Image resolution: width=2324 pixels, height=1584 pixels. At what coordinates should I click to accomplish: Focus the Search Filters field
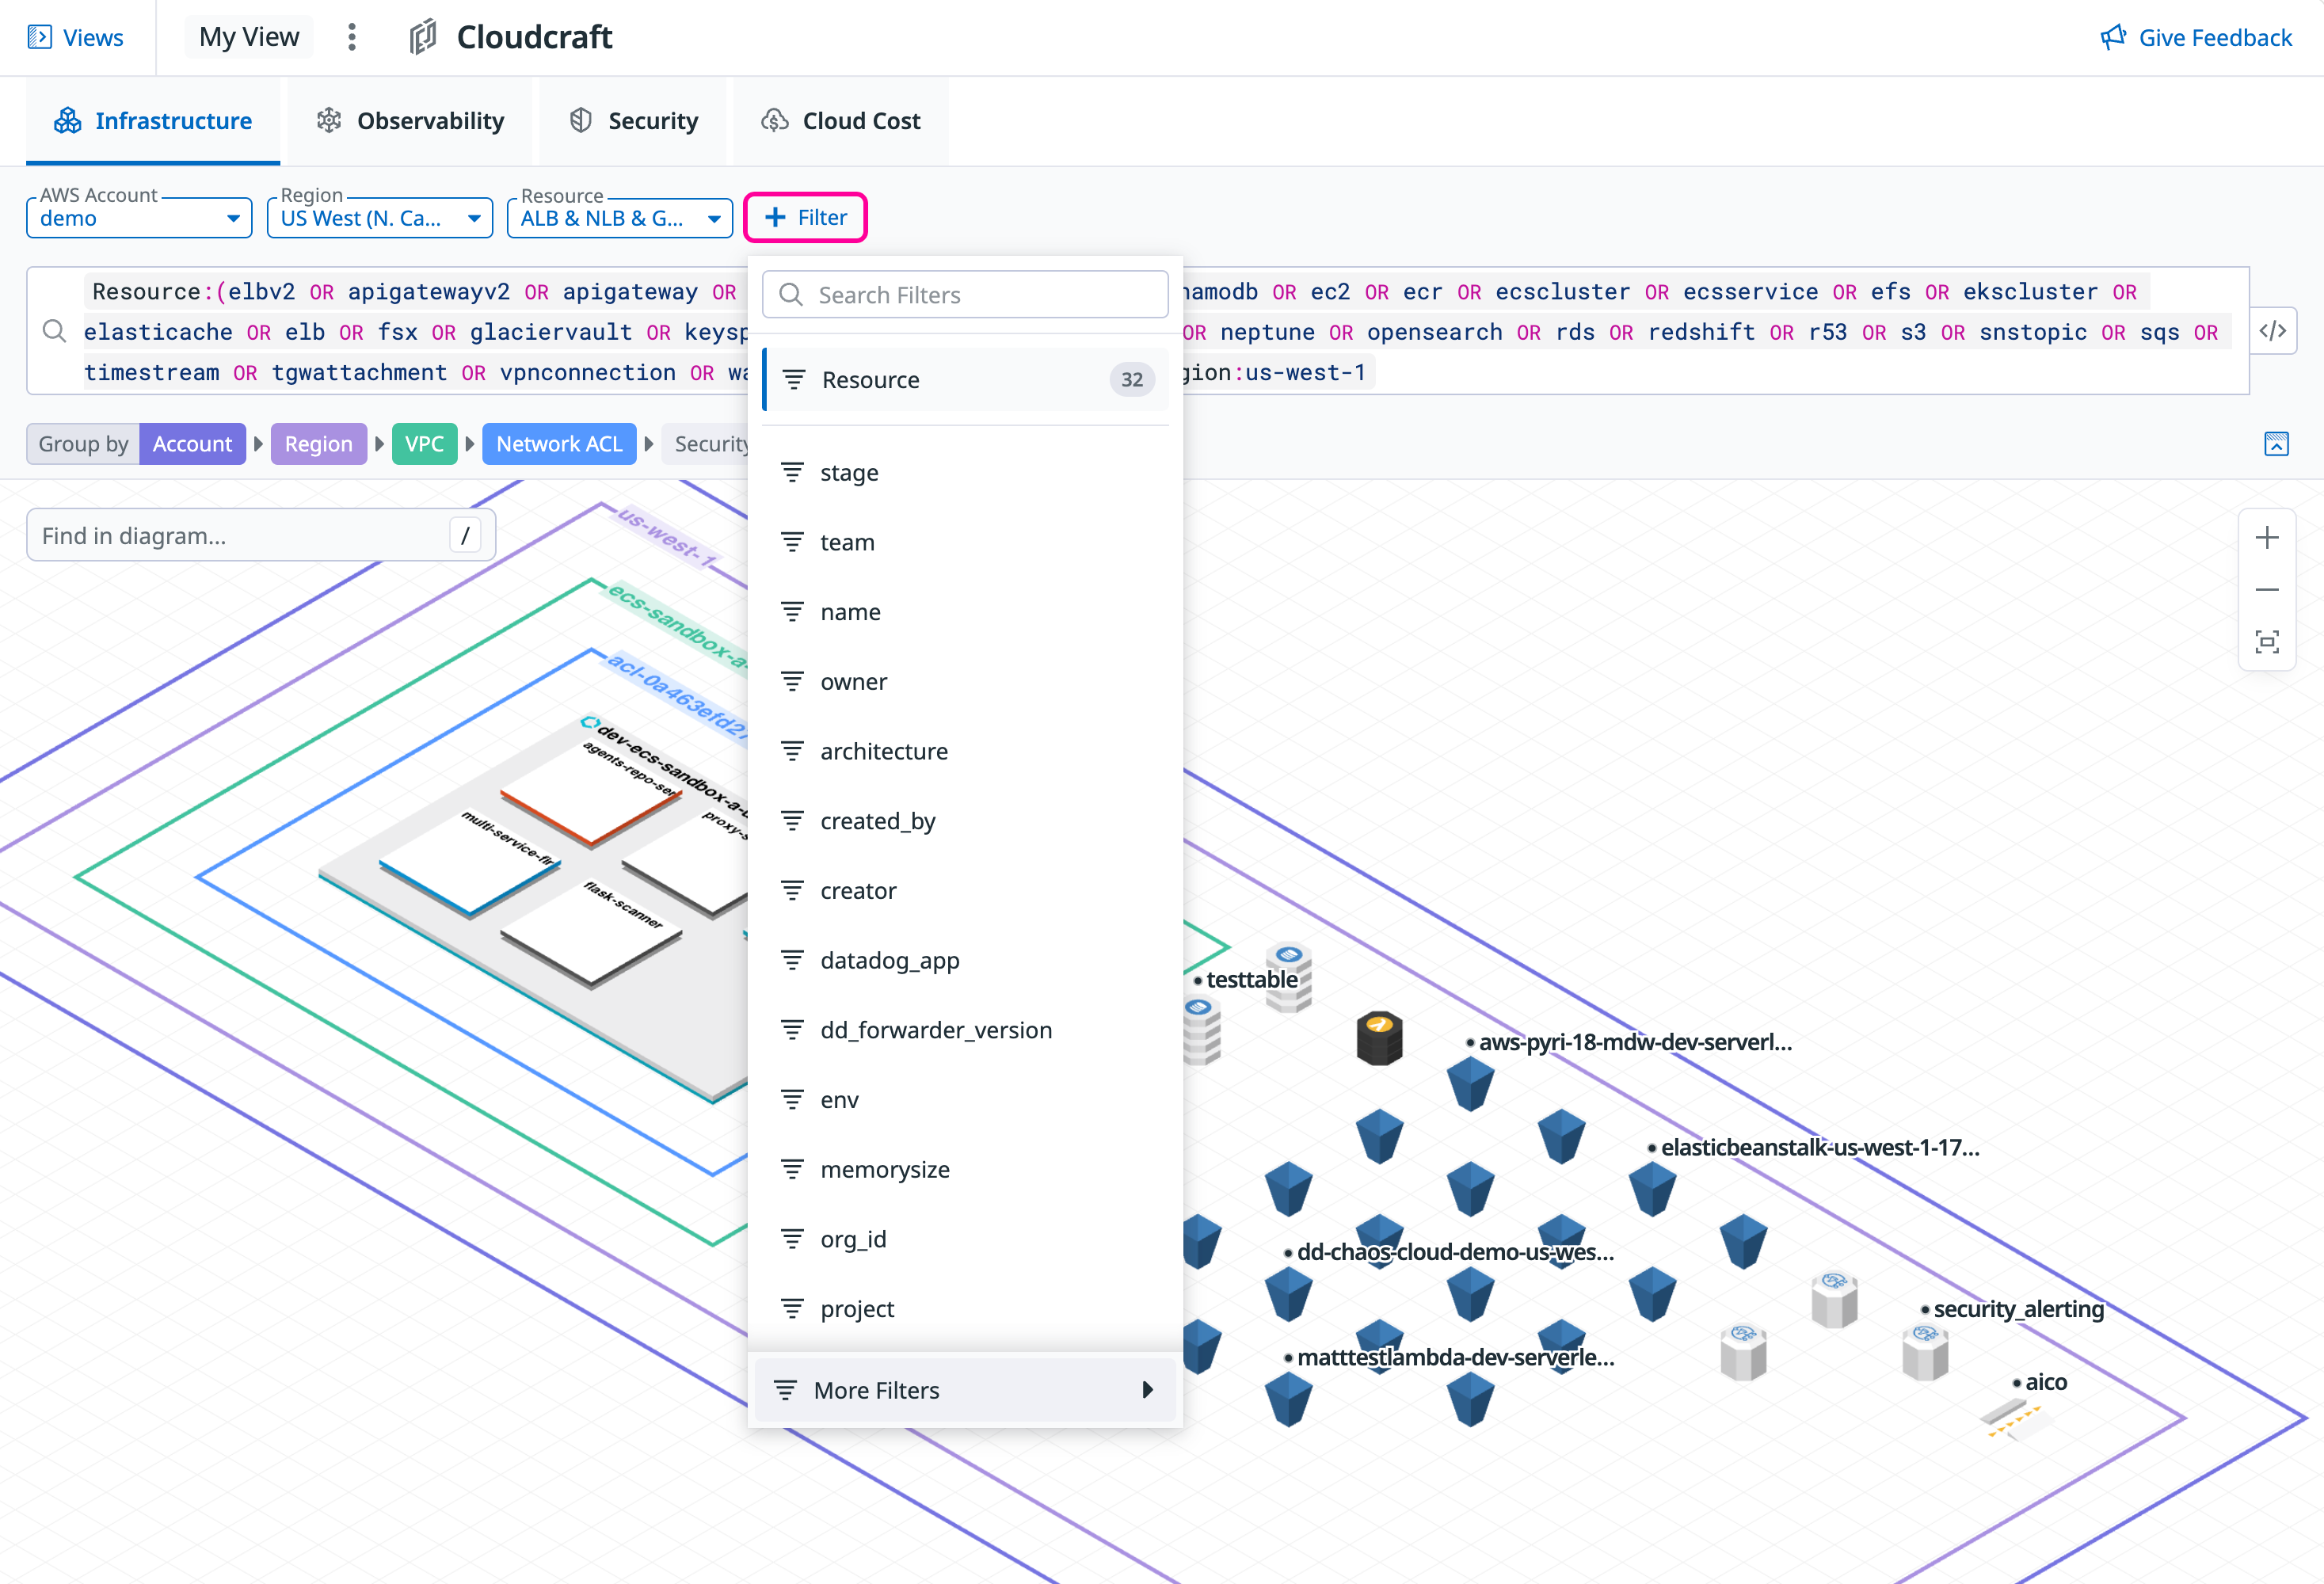point(965,294)
